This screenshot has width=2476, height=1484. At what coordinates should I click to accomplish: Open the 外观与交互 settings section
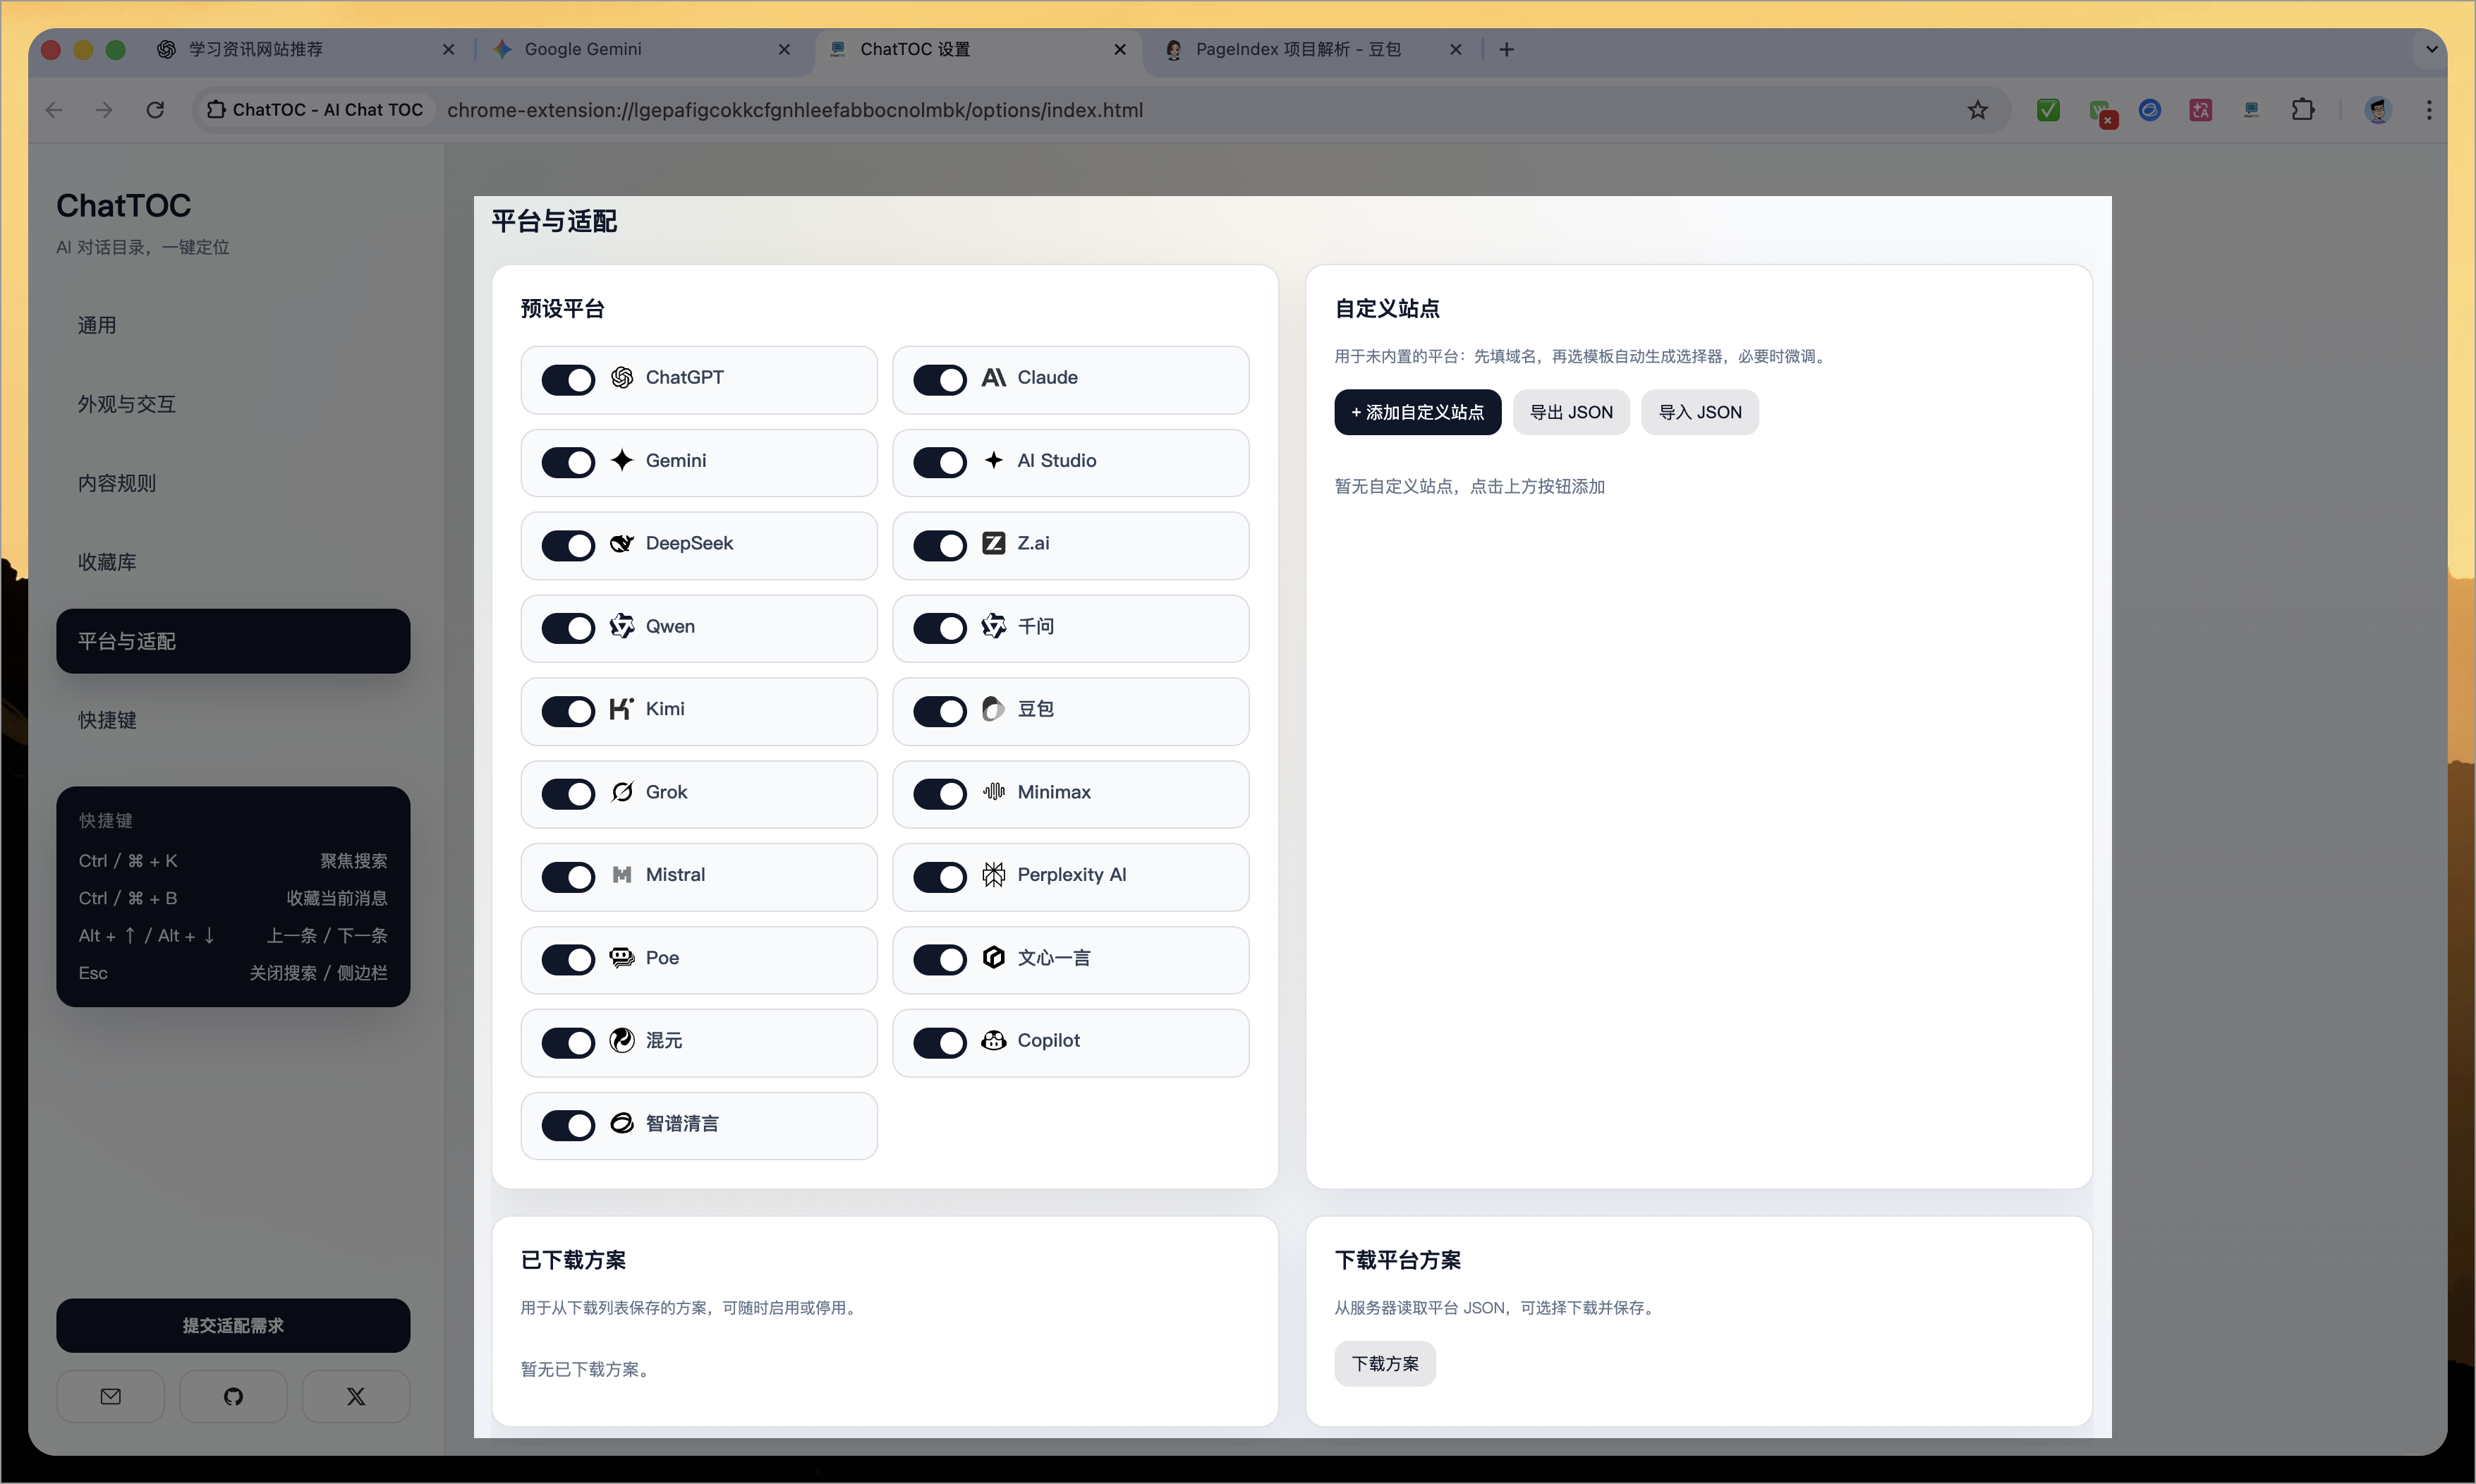click(x=127, y=404)
